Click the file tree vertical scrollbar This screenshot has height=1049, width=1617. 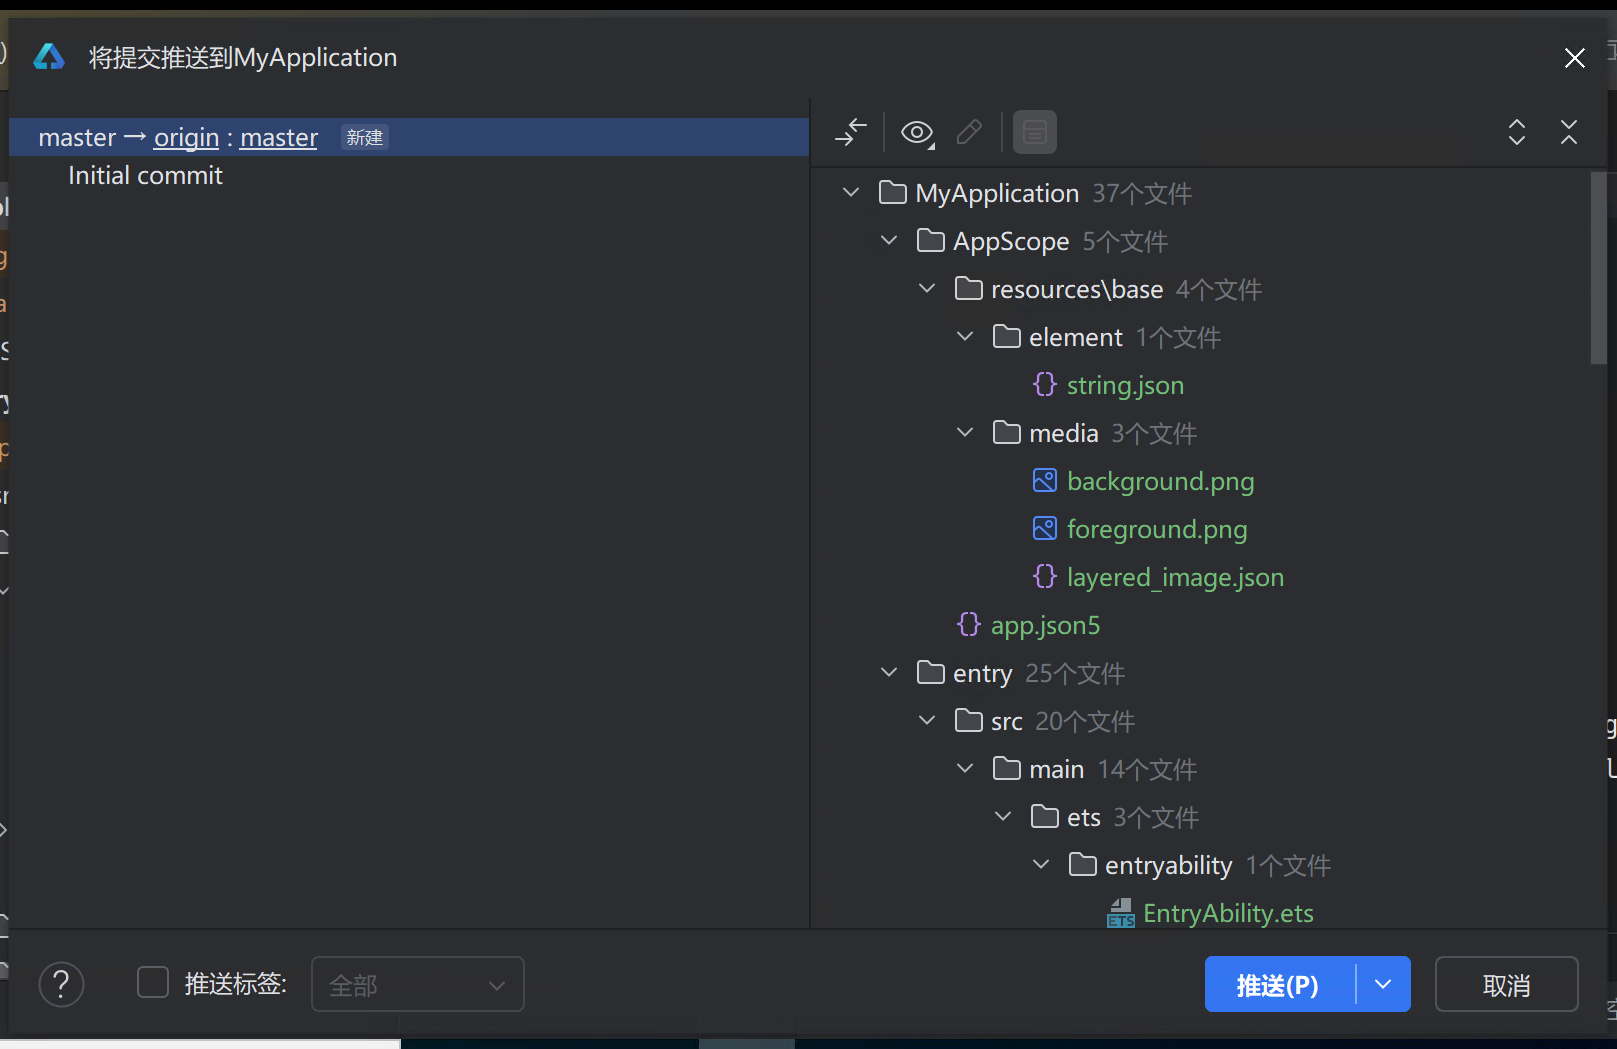pos(1598,268)
